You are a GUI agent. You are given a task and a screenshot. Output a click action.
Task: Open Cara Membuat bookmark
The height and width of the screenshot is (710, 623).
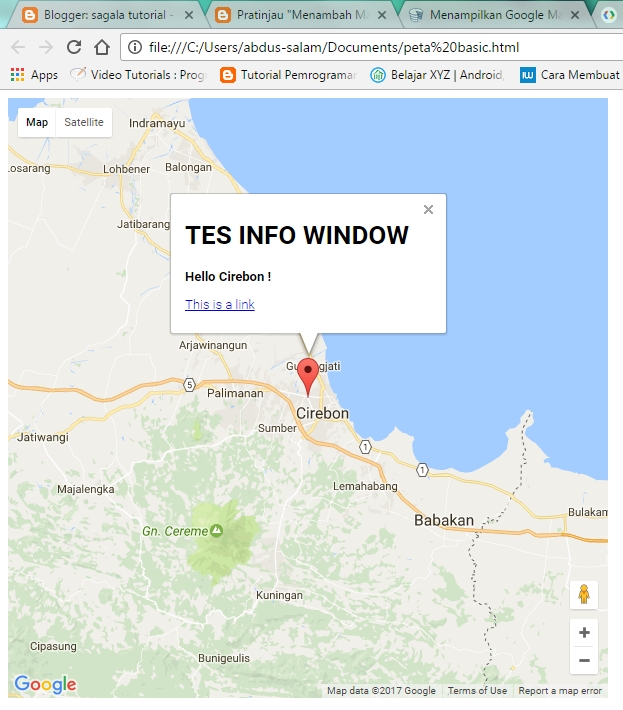point(570,75)
